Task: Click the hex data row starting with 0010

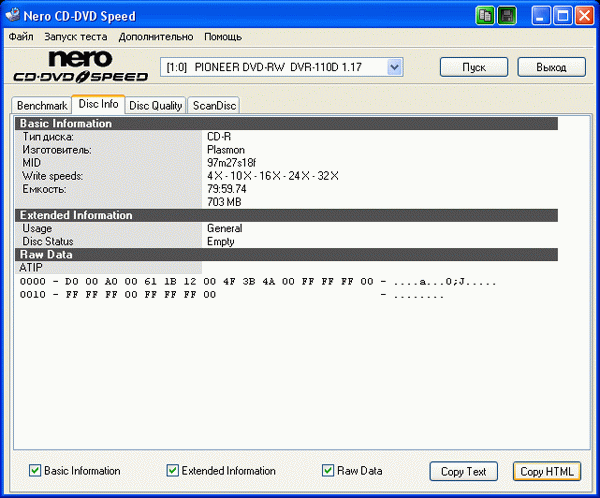Action: [x=232, y=295]
